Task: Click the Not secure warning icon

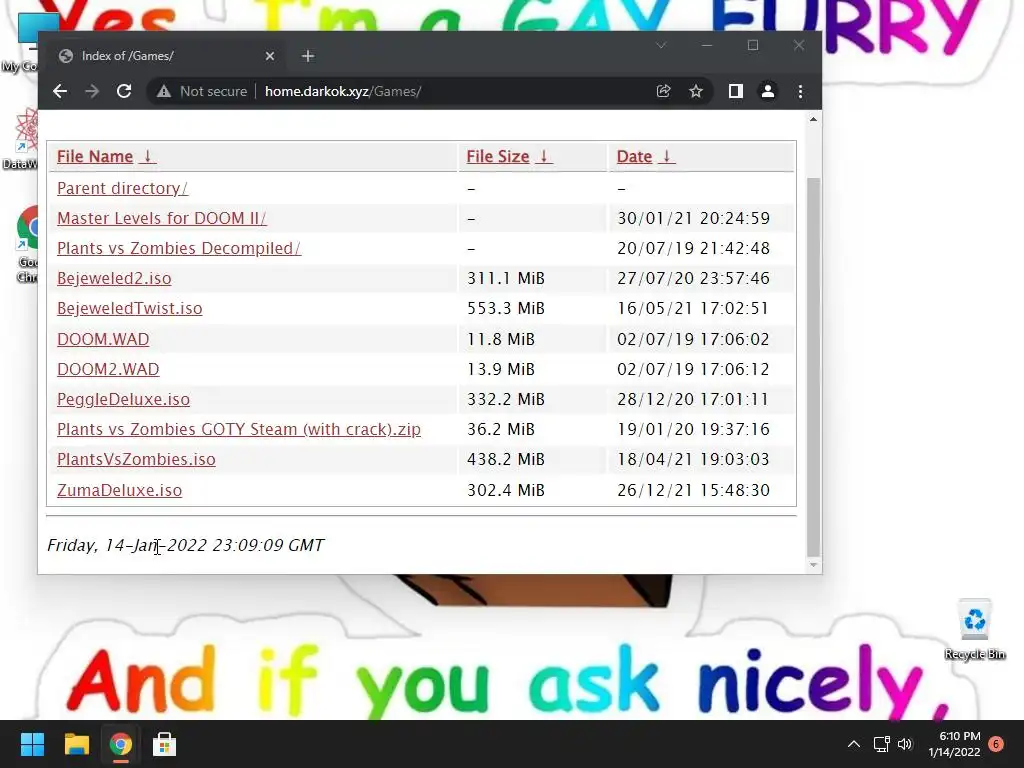Action: click(x=164, y=91)
